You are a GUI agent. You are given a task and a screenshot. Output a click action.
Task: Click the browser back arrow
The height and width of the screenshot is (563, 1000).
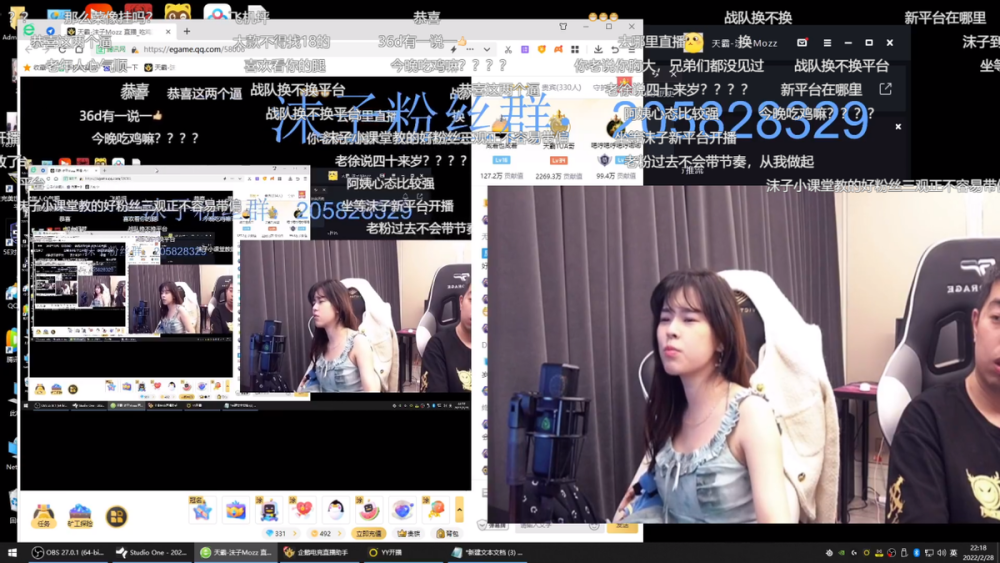[x=29, y=49]
